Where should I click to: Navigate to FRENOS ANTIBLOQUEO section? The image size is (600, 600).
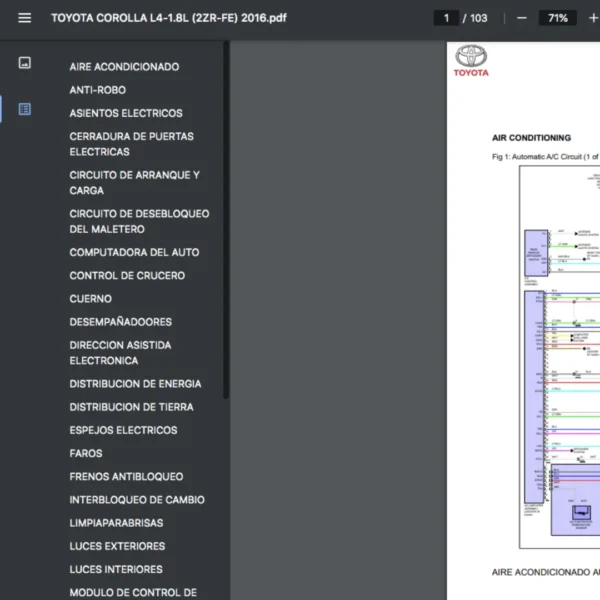pyautogui.click(x=126, y=477)
